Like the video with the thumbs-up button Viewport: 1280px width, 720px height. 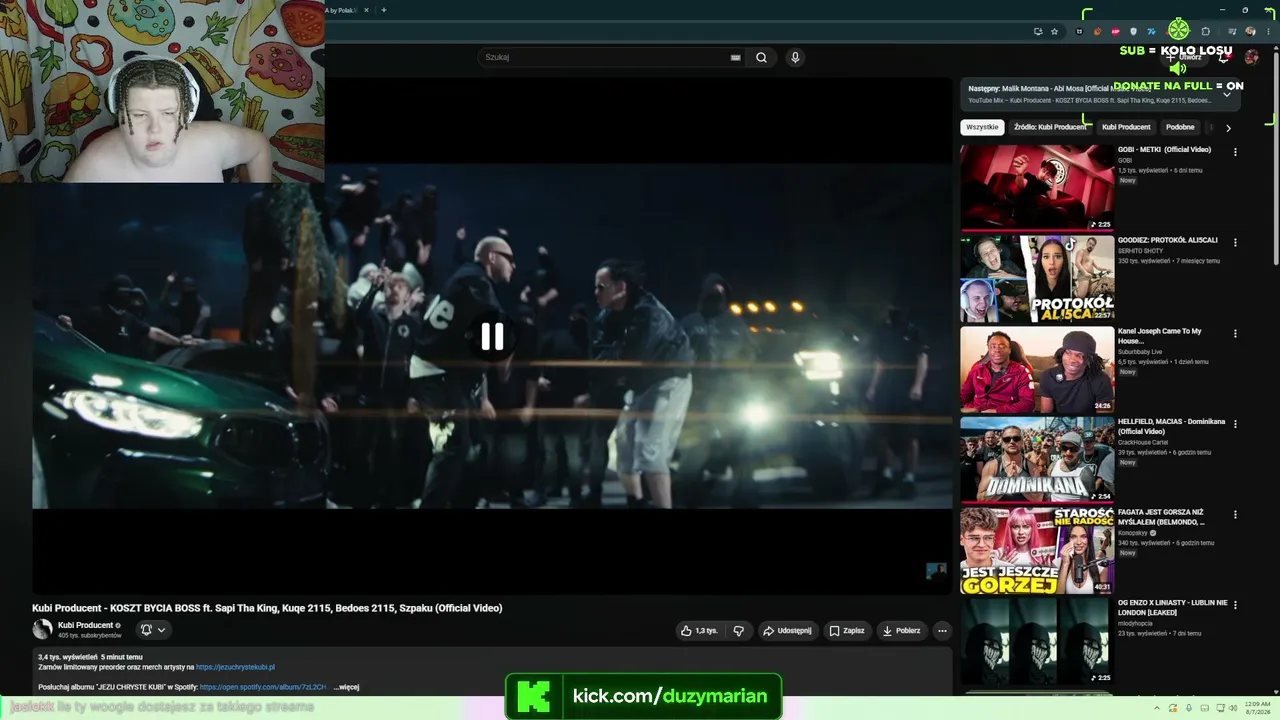click(699, 631)
